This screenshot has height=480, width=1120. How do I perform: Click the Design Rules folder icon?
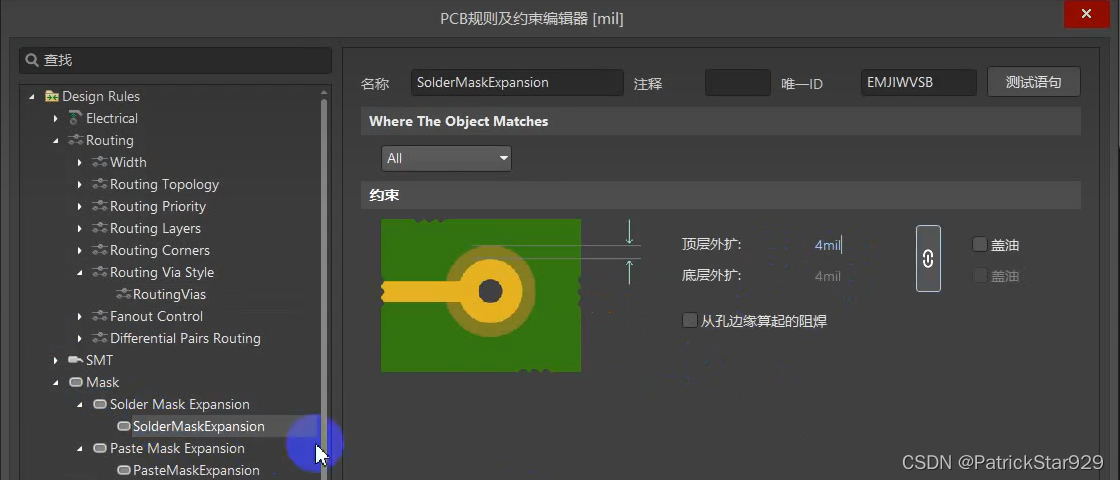point(51,96)
